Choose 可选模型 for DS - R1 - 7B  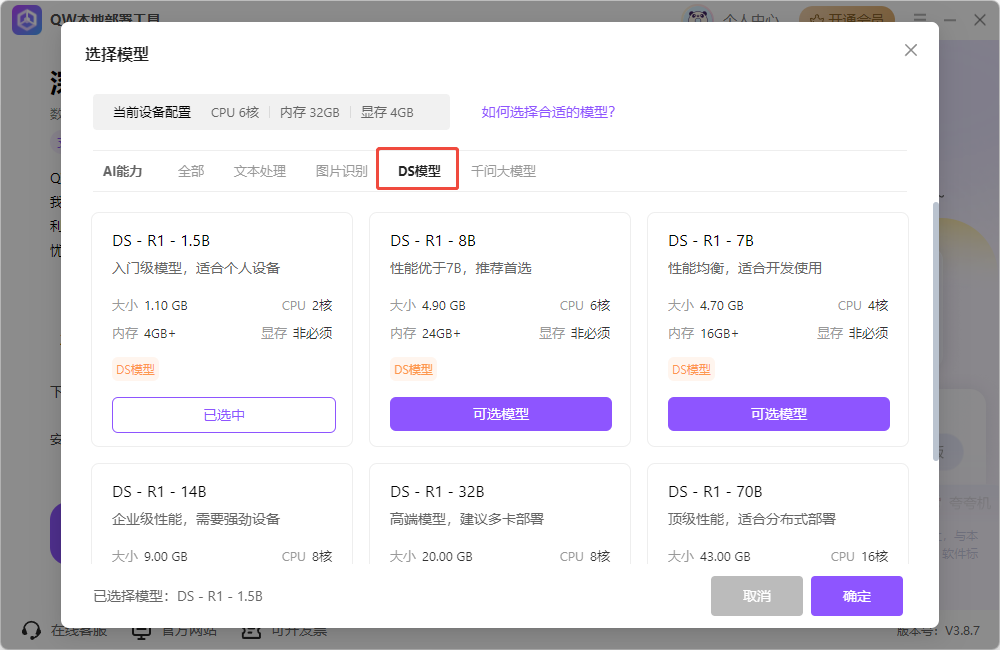click(779, 414)
